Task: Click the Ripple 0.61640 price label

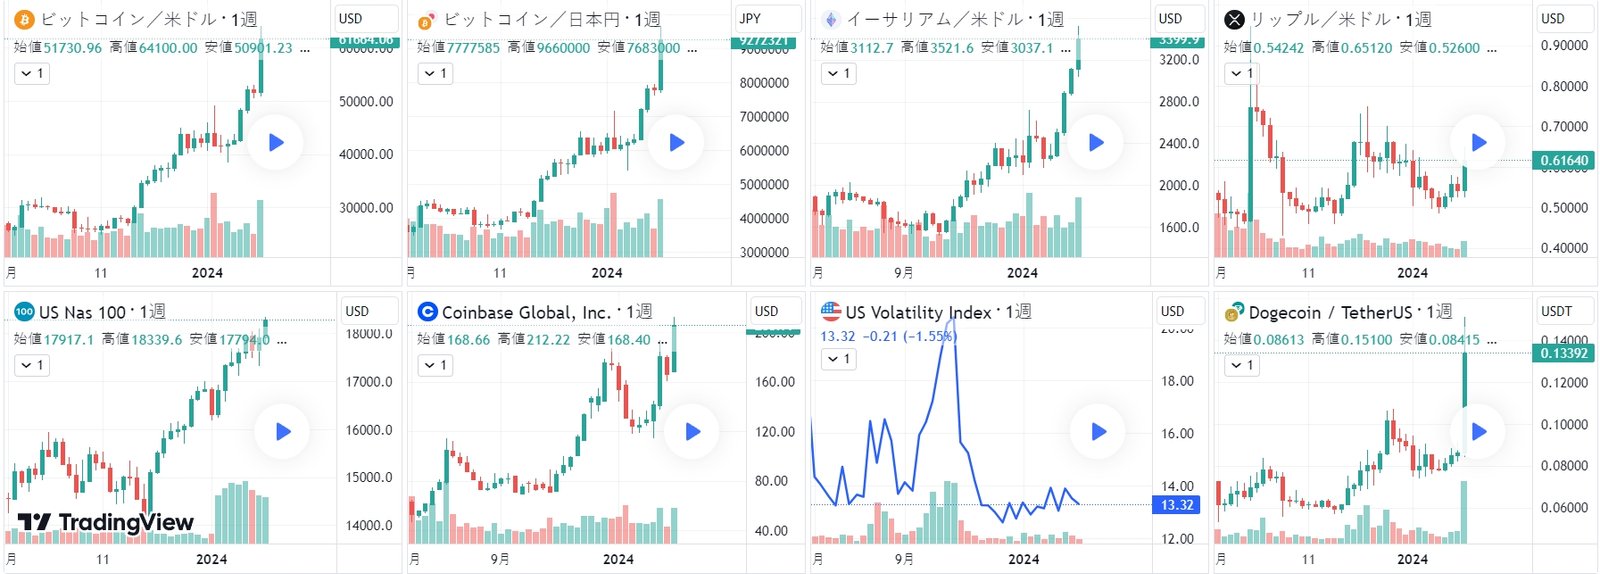Action: click(x=1563, y=160)
